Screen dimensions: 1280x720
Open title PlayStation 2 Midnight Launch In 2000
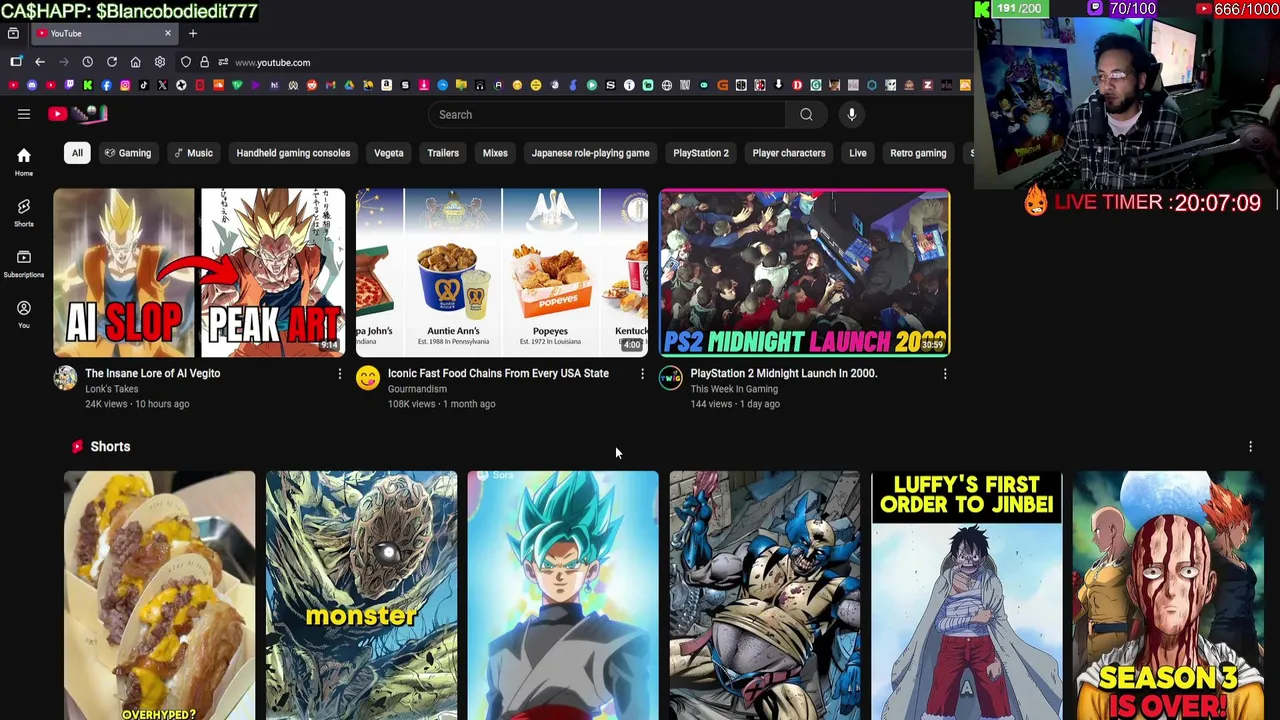coord(783,373)
